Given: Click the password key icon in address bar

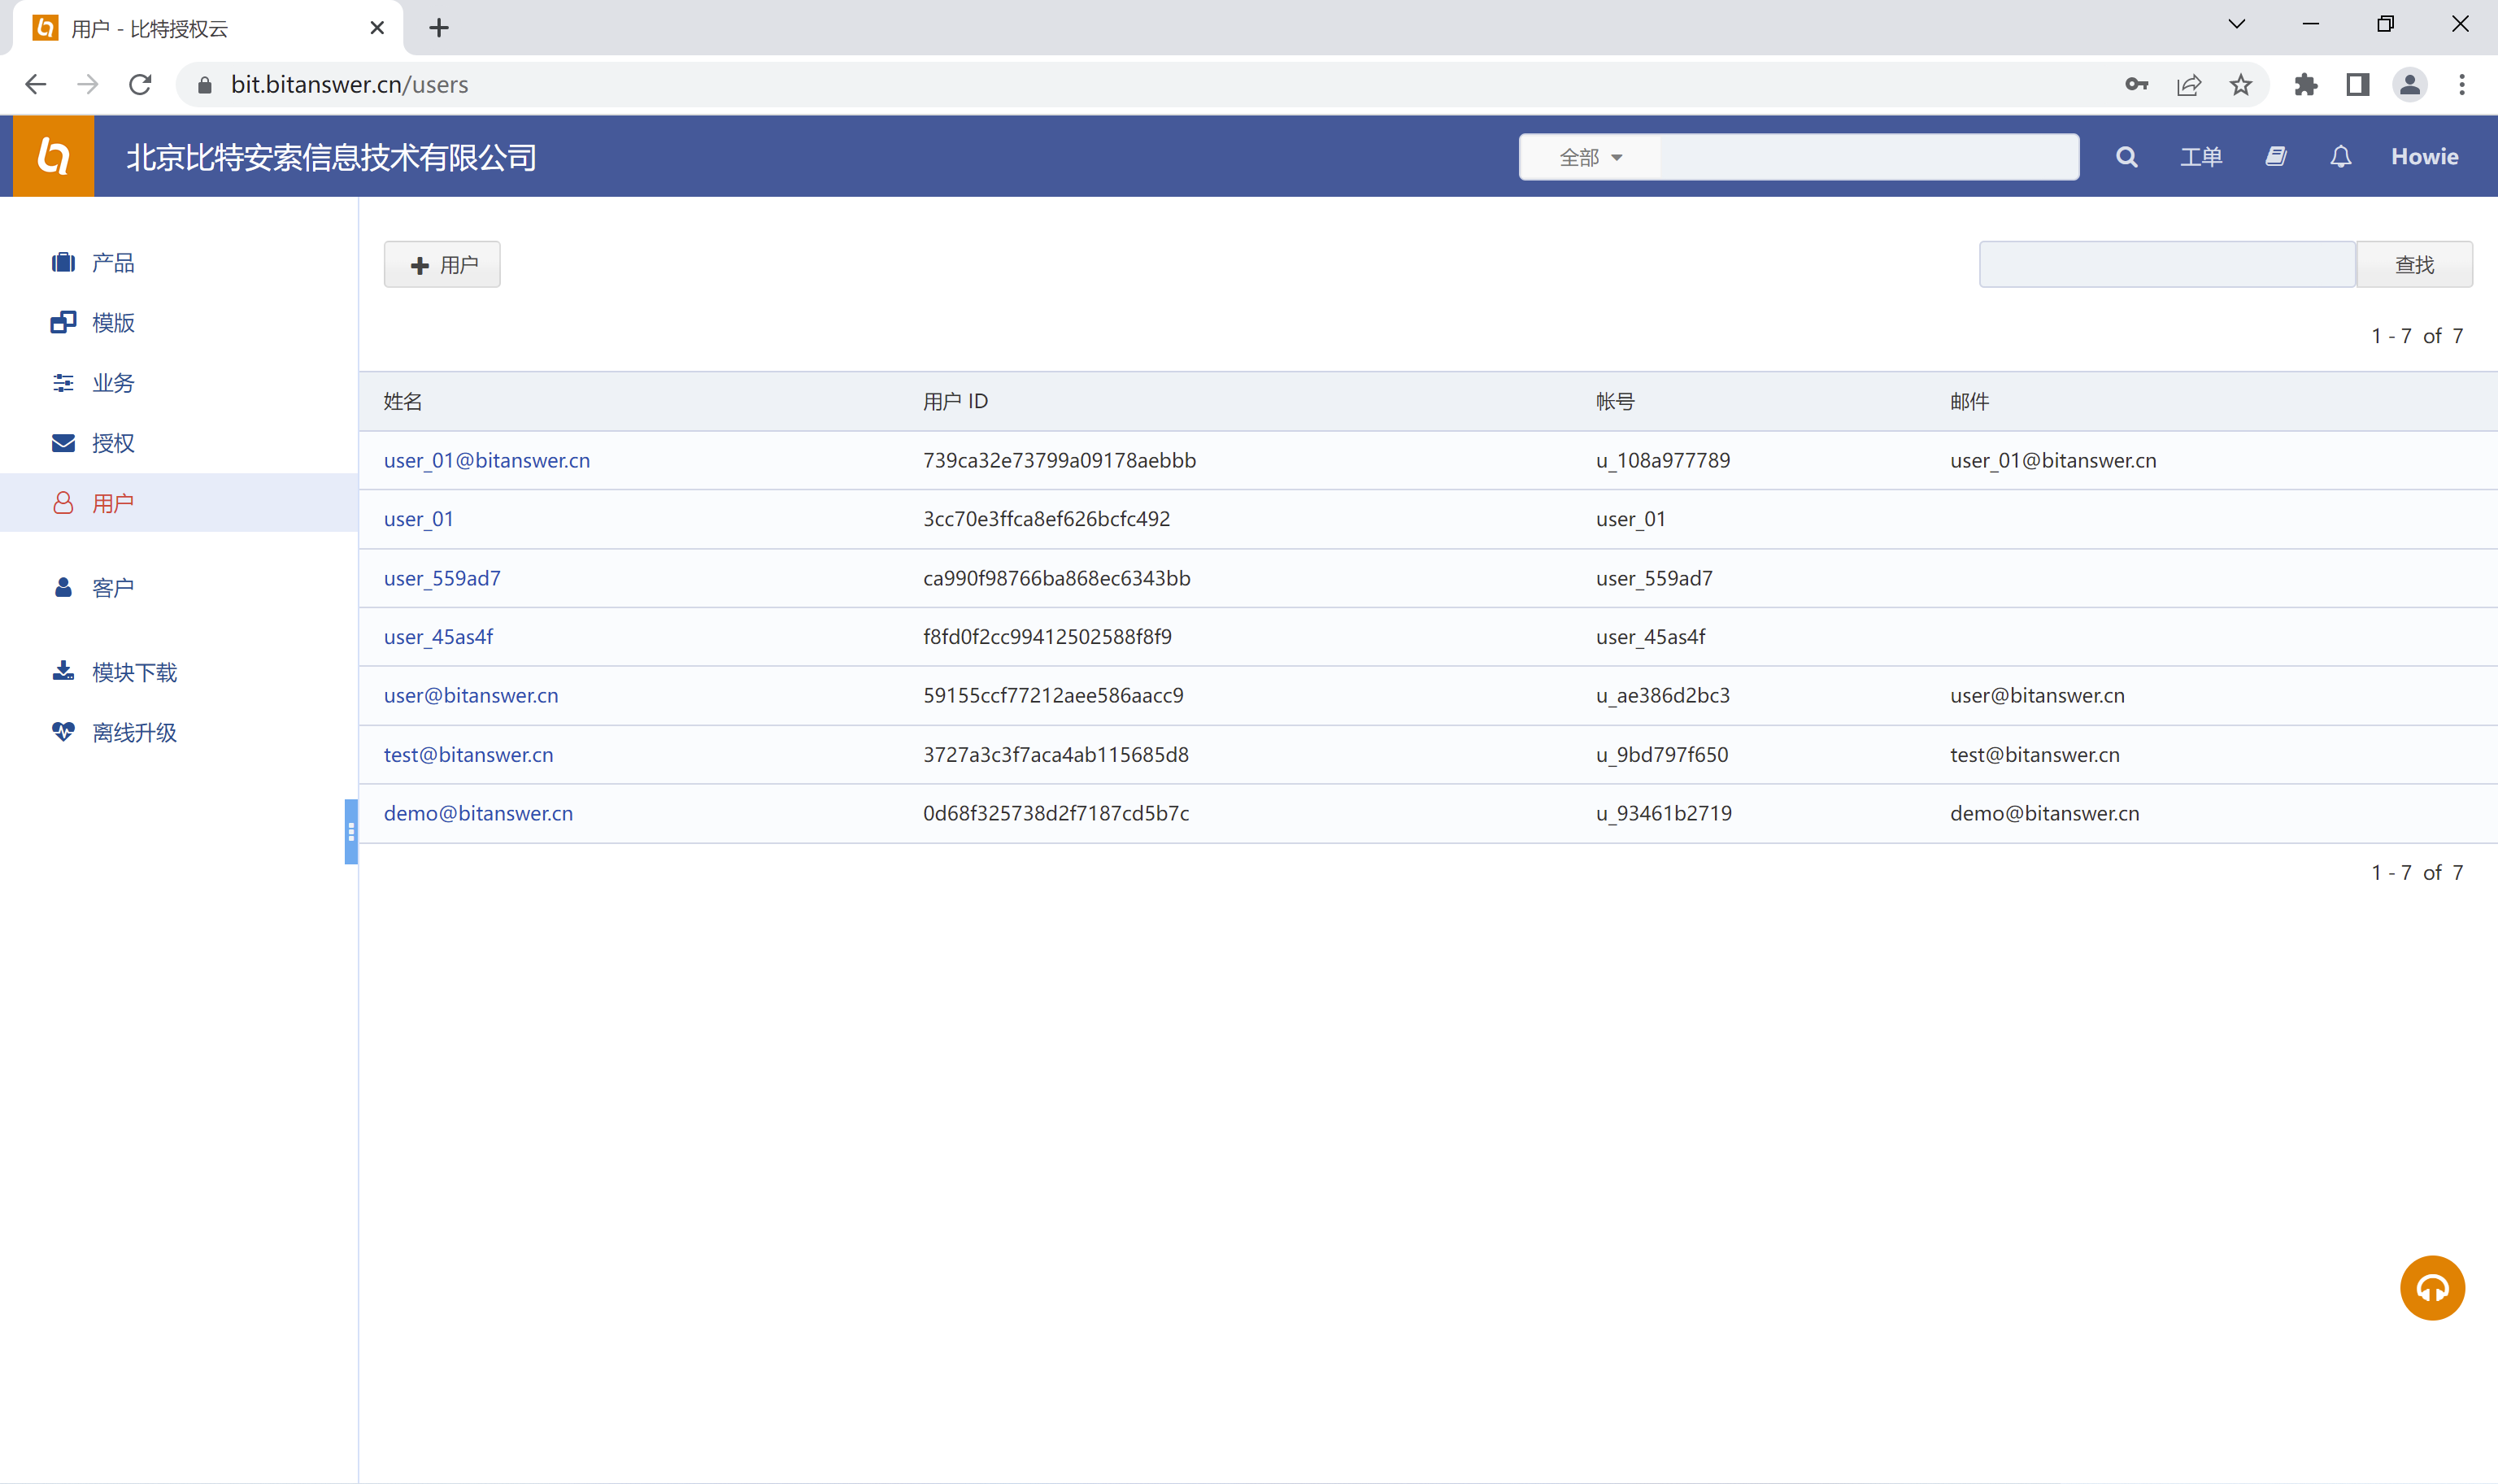Looking at the screenshot, I should pyautogui.click(x=2136, y=85).
